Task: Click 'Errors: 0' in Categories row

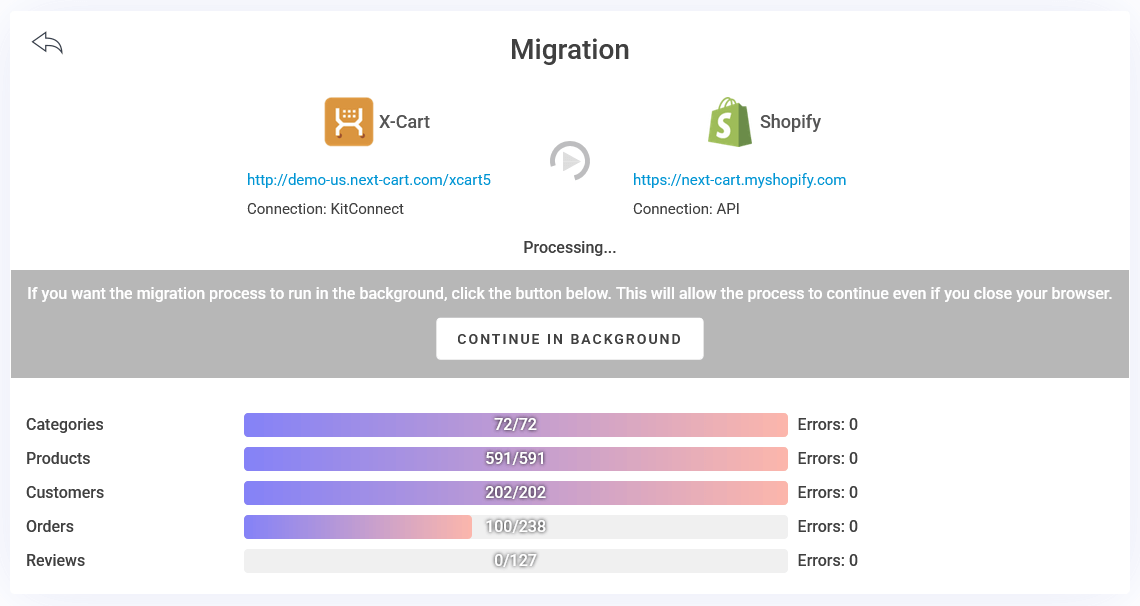Action: click(x=827, y=424)
